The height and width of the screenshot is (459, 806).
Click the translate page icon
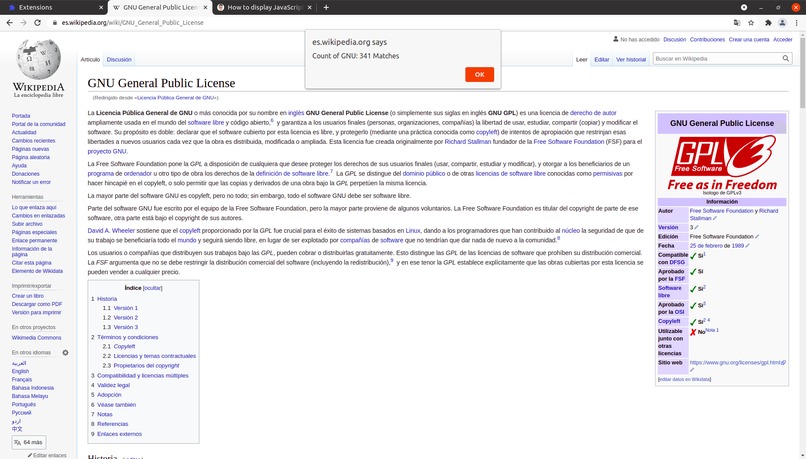pos(737,23)
